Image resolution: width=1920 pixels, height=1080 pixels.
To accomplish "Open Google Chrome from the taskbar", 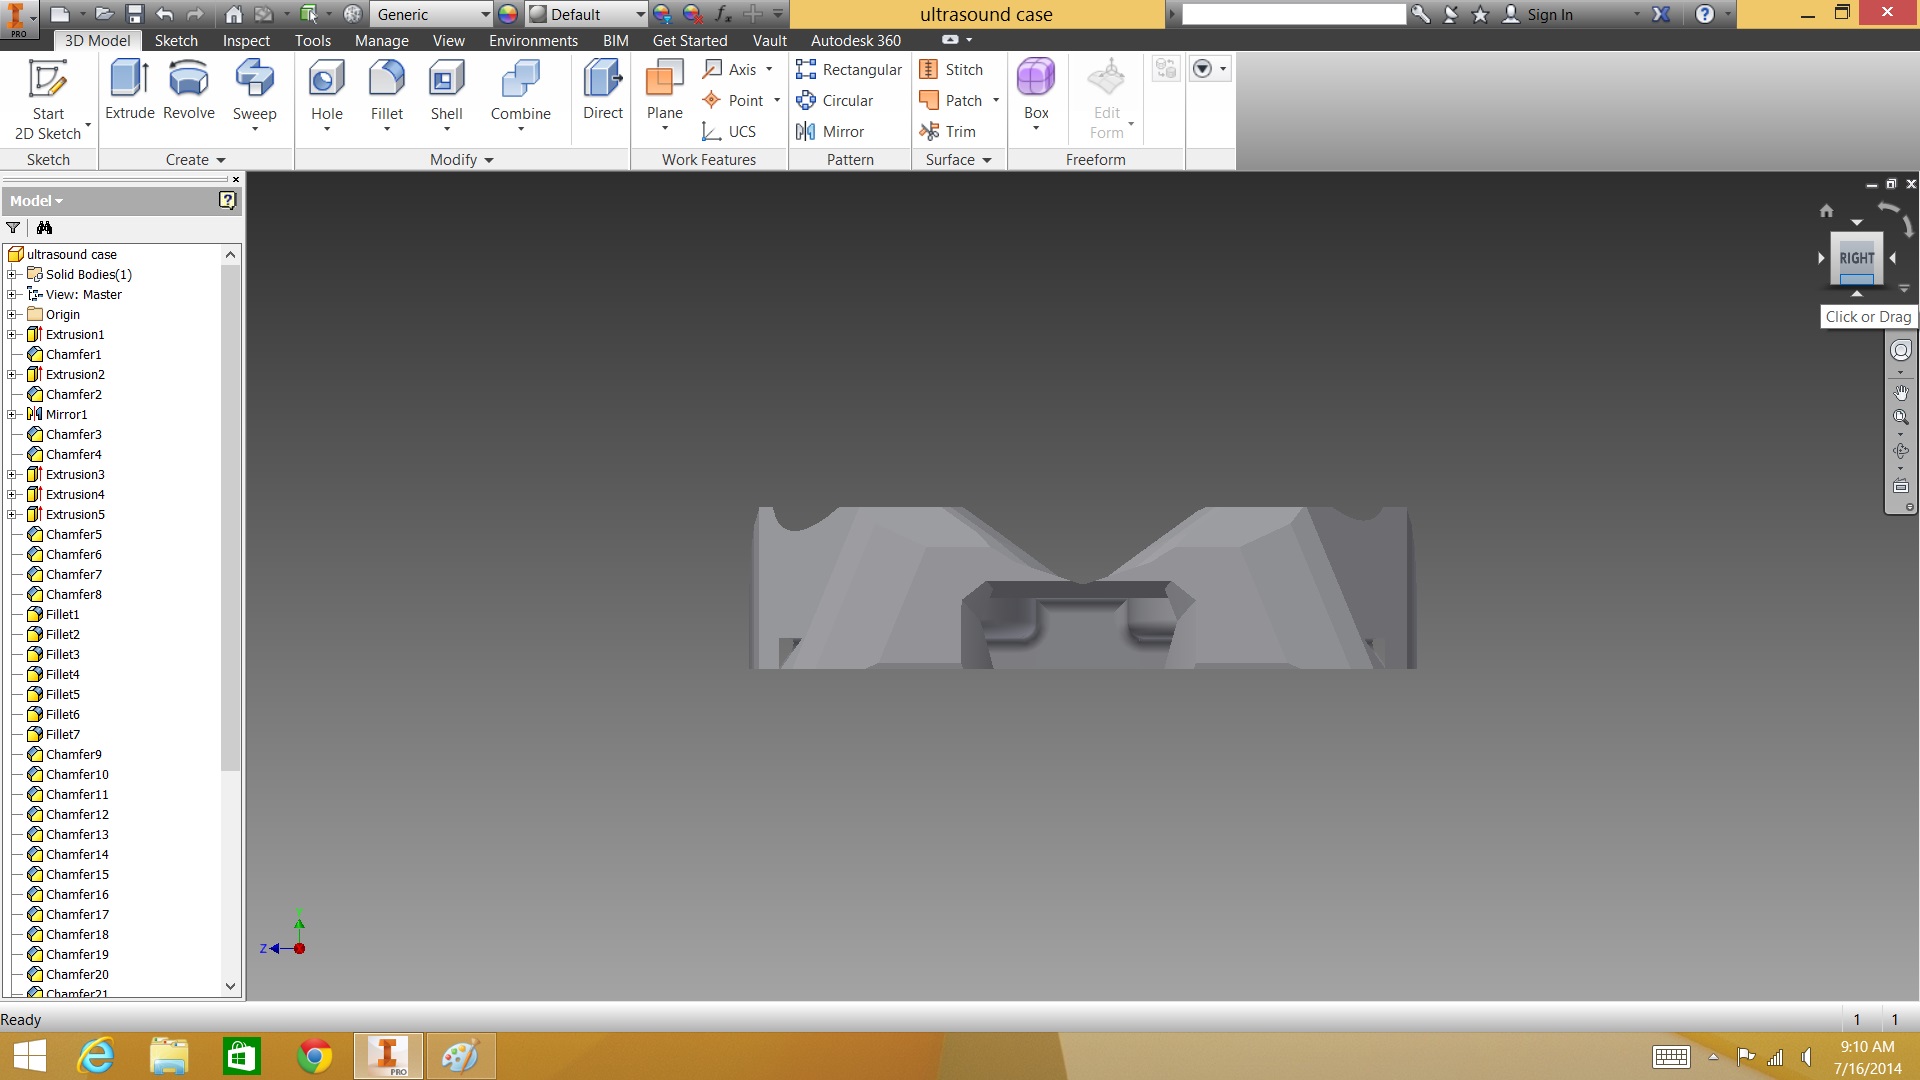I will (x=314, y=1056).
